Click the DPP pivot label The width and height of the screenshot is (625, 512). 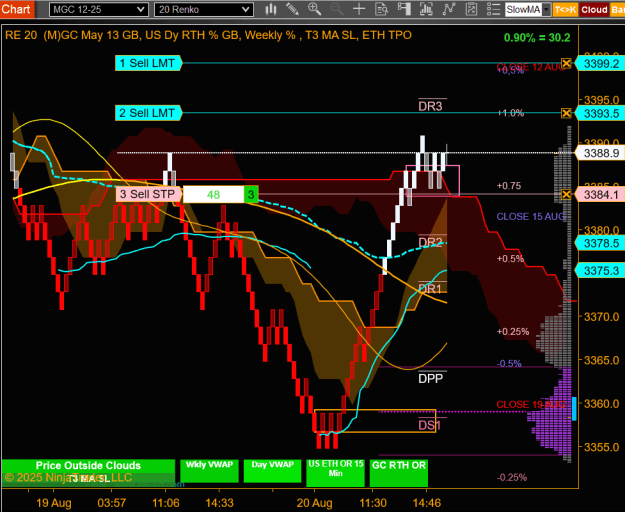coord(430,378)
